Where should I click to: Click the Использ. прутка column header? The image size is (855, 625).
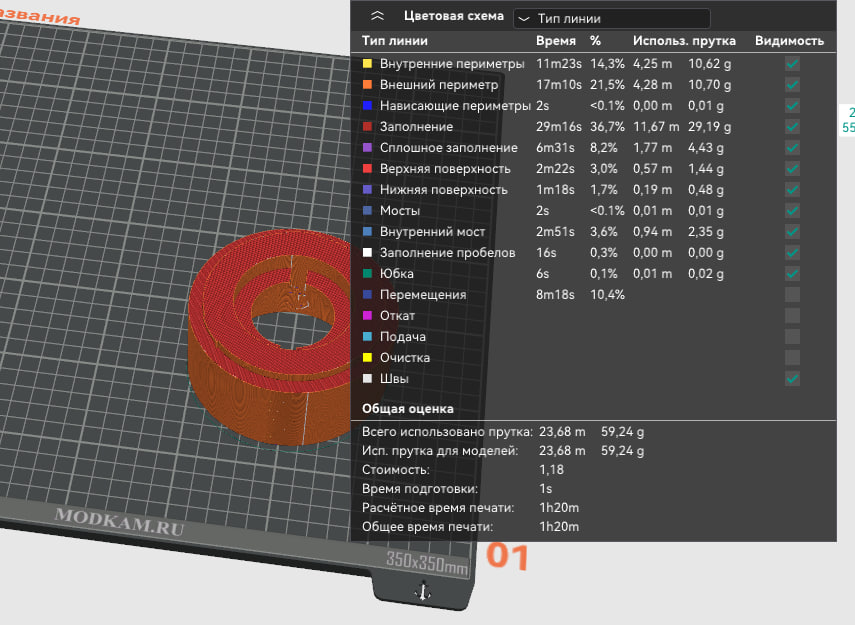point(684,41)
